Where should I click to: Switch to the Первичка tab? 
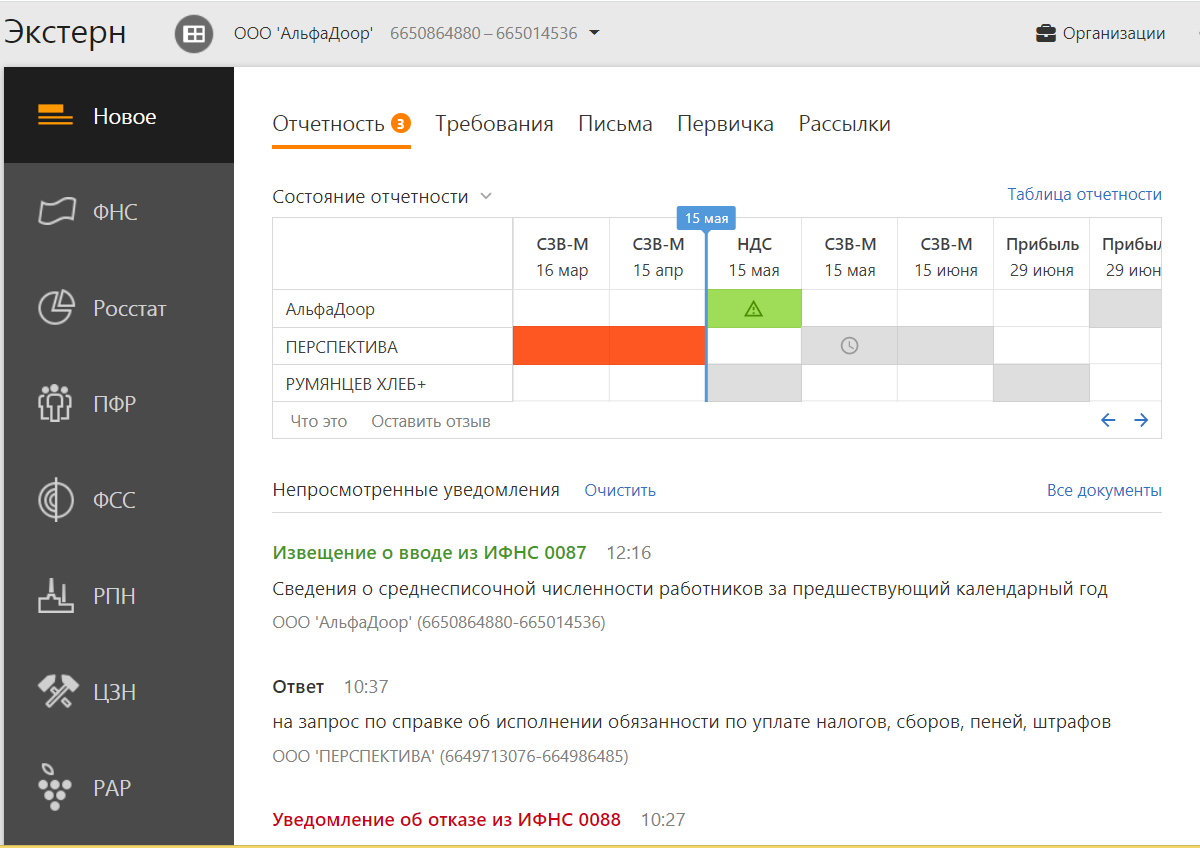click(725, 124)
